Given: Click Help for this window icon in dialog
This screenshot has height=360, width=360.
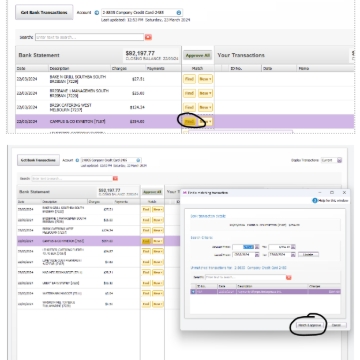Looking at the screenshot, I should point(315,201).
